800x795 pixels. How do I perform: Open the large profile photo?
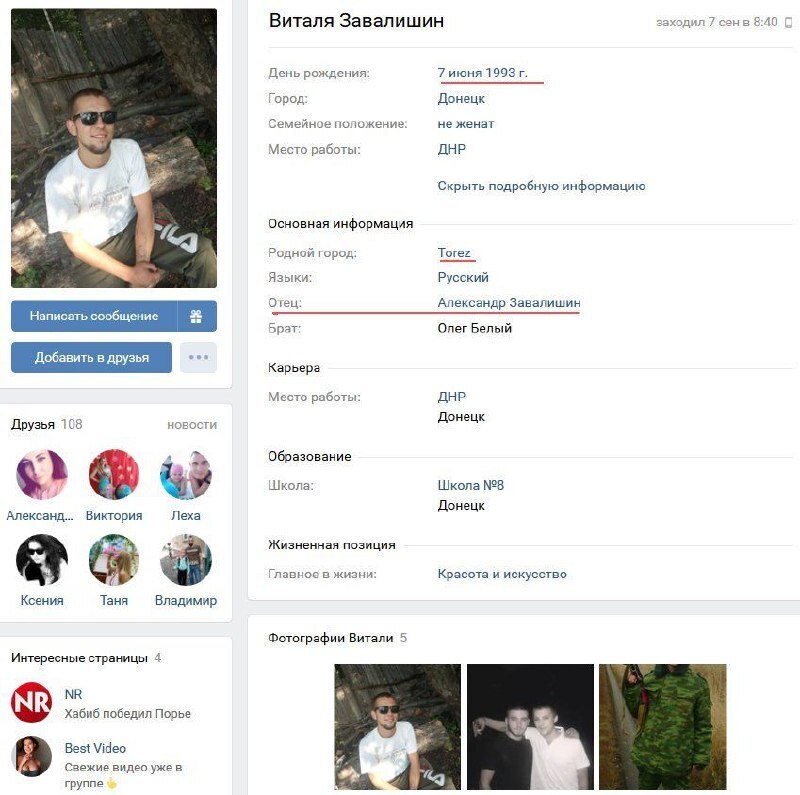tap(114, 148)
